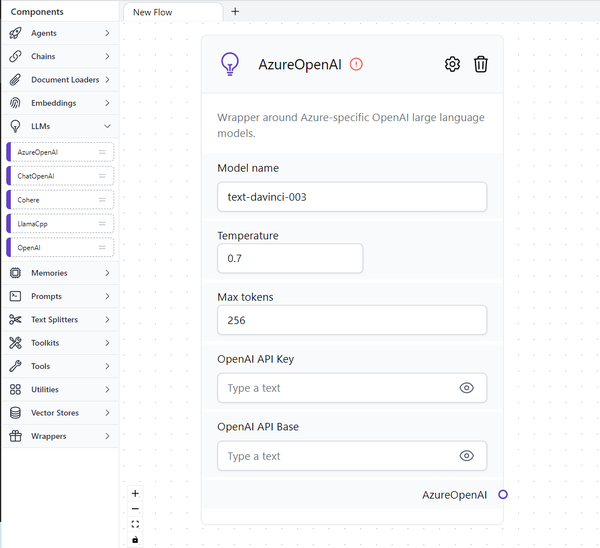Click the red warning icon beside AzureOpenAI
The height and width of the screenshot is (548, 600).
(x=356, y=64)
